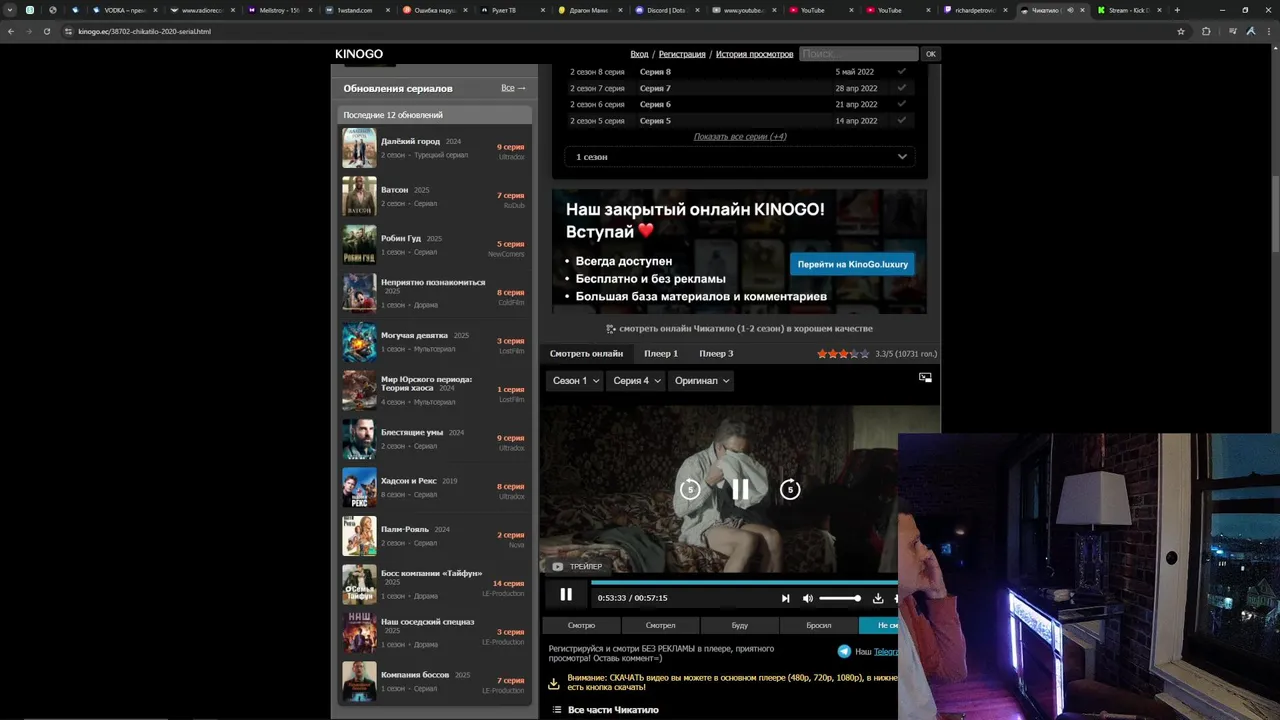Click the OK search button
This screenshot has width=1280, height=720.
click(x=930, y=54)
